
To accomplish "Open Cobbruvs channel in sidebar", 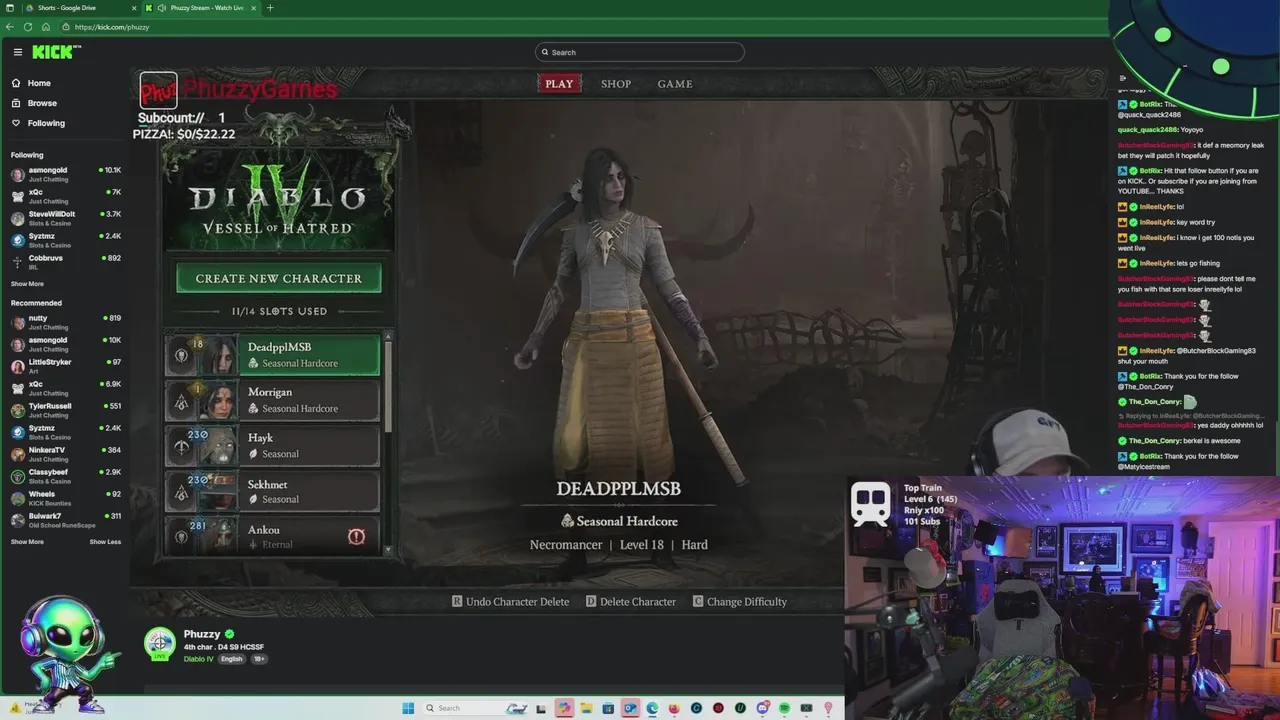I will pyautogui.click(x=65, y=262).
